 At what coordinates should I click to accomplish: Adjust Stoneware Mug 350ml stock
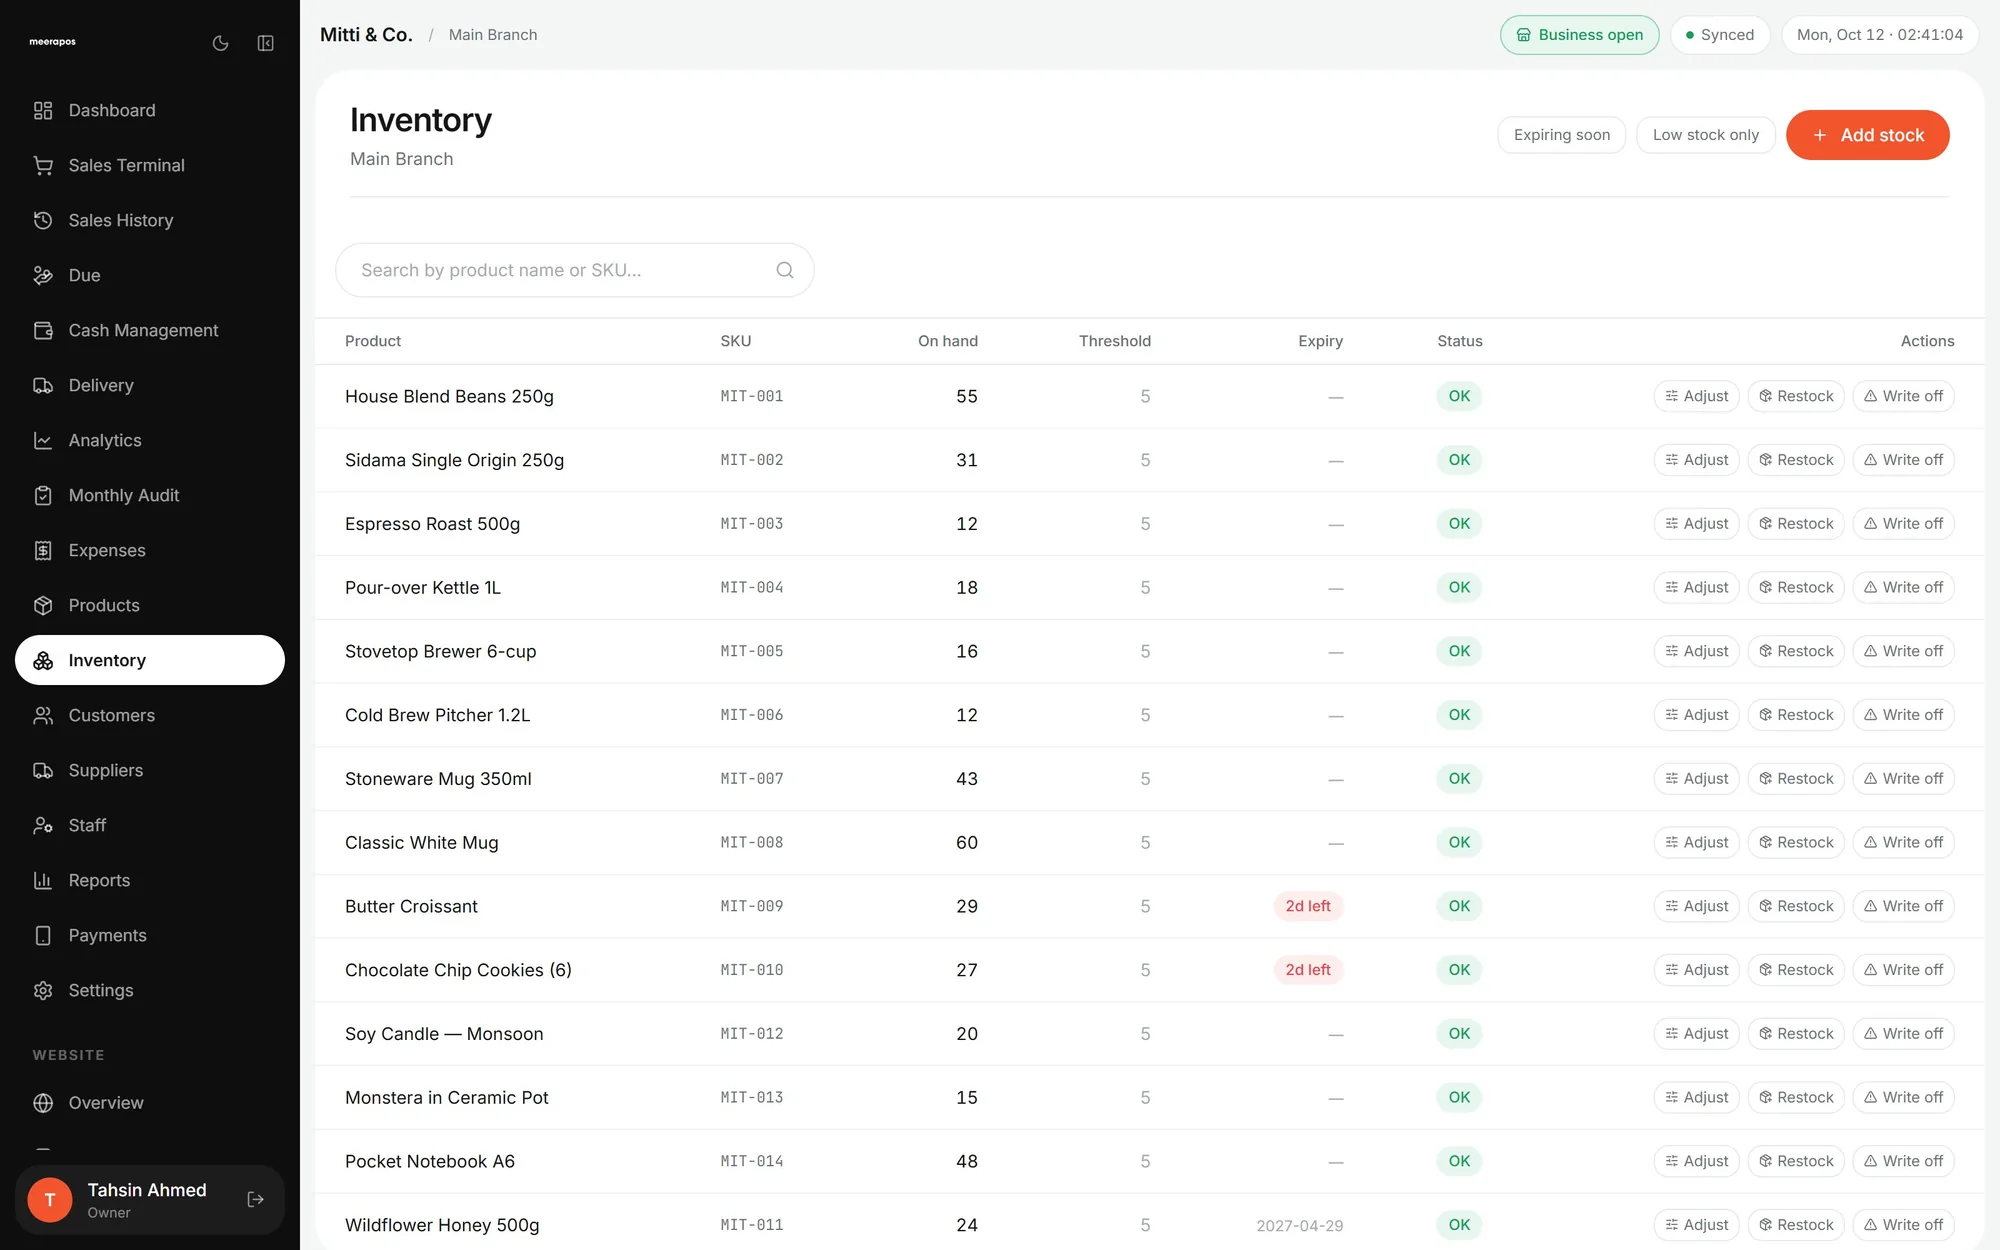1696,778
